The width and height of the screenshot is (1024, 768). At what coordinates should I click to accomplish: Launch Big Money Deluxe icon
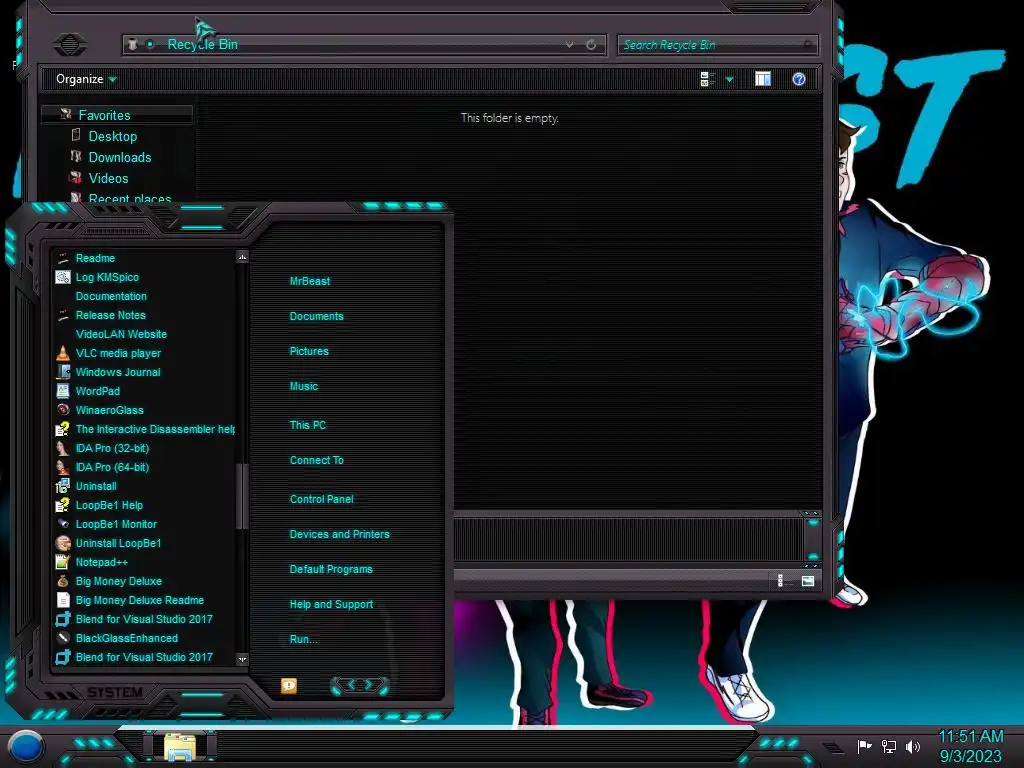tap(63, 581)
